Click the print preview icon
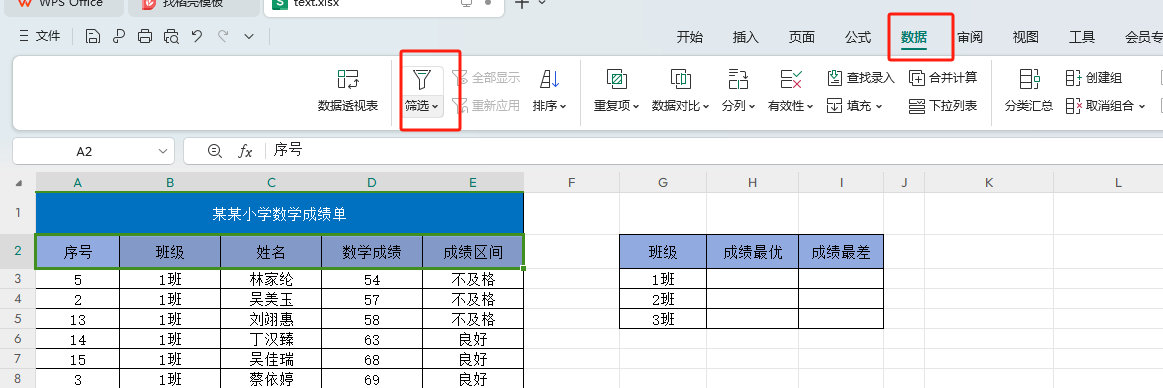Image resolution: width=1163 pixels, height=388 pixels. tap(171, 36)
